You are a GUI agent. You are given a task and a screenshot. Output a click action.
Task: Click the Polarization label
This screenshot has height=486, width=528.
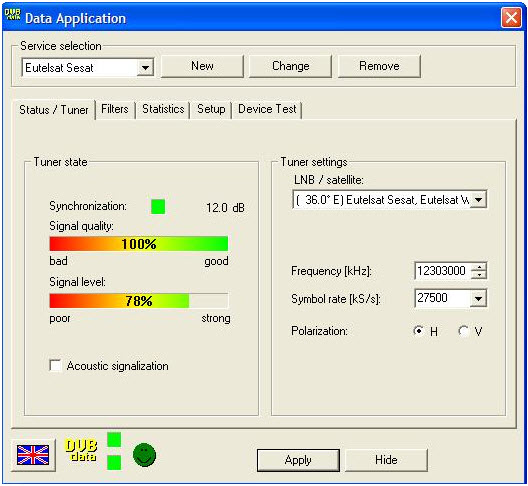coord(319,331)
